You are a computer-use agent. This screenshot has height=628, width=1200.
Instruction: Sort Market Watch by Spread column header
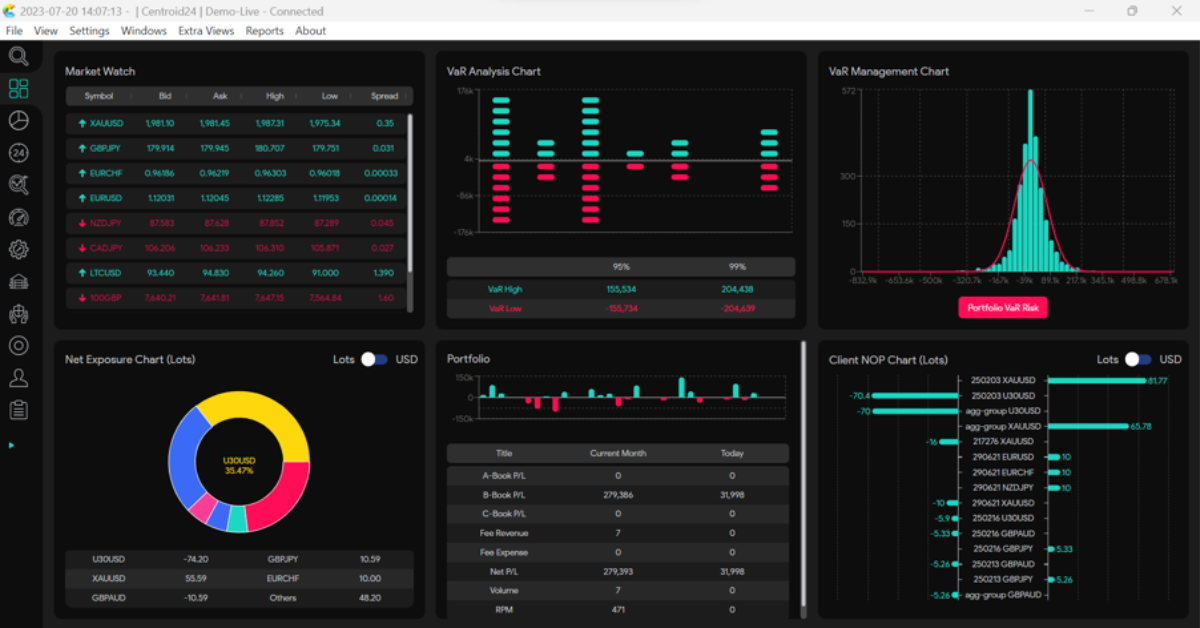384,96
